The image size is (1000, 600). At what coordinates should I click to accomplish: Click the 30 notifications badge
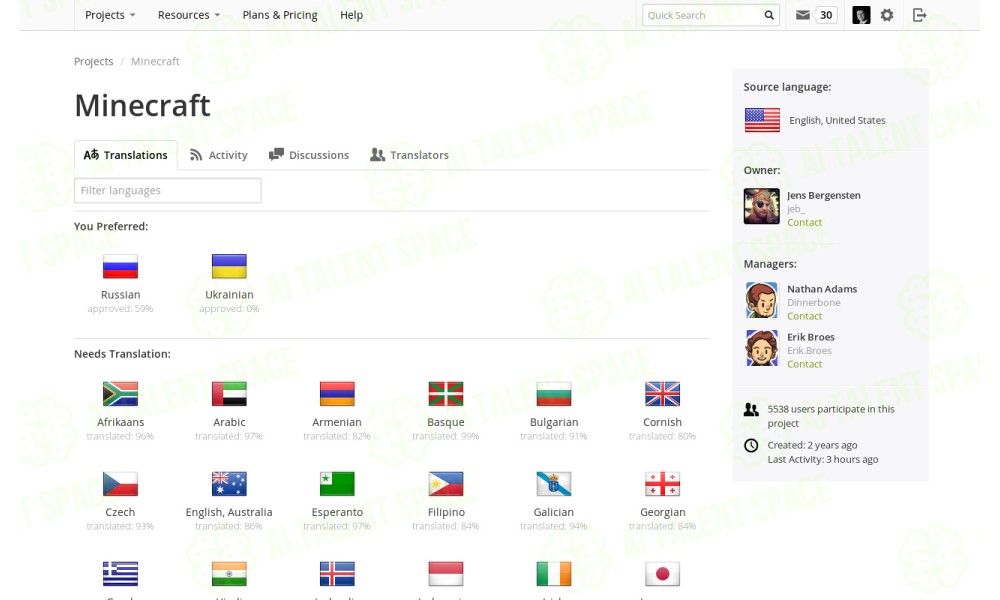pos(826,15)
